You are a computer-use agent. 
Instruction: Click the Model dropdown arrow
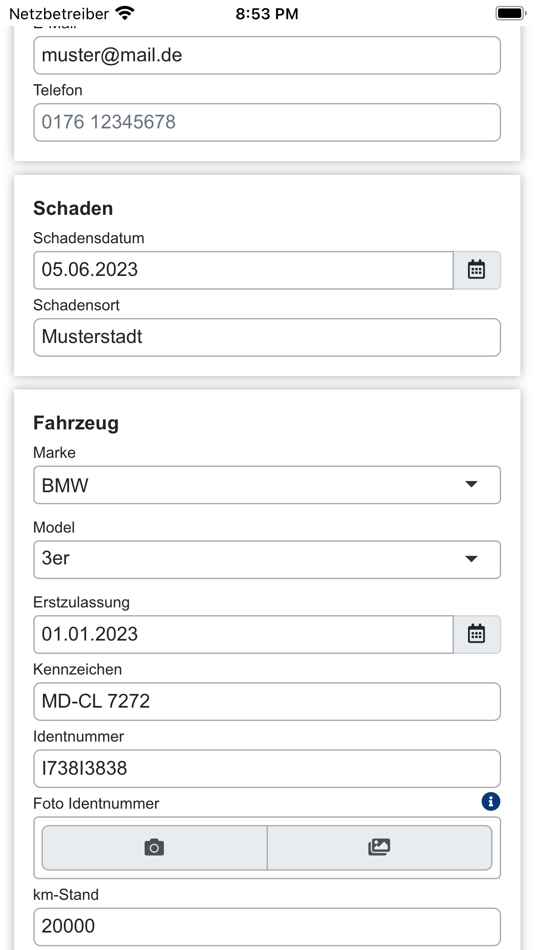click(x=472, y=559)
